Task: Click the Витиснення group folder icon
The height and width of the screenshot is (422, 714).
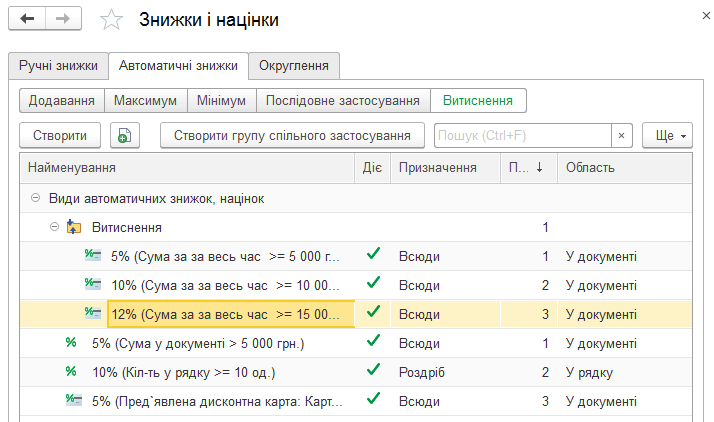Action: coord(74,227)
